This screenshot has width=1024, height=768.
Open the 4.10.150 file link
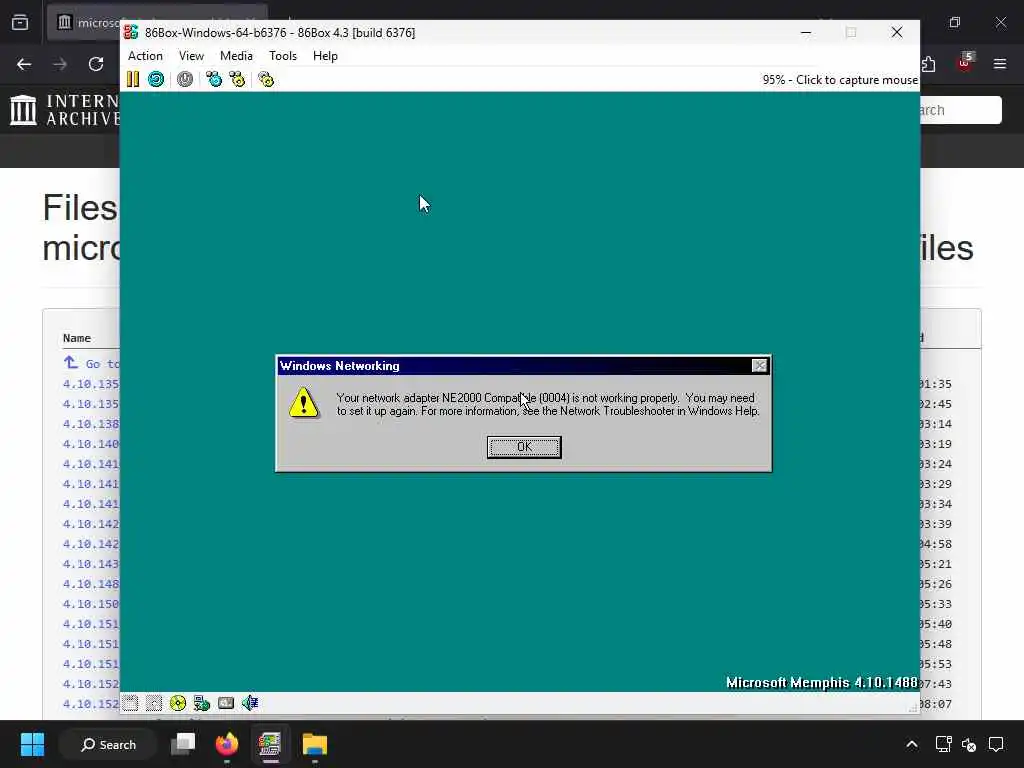pos(91,604)
